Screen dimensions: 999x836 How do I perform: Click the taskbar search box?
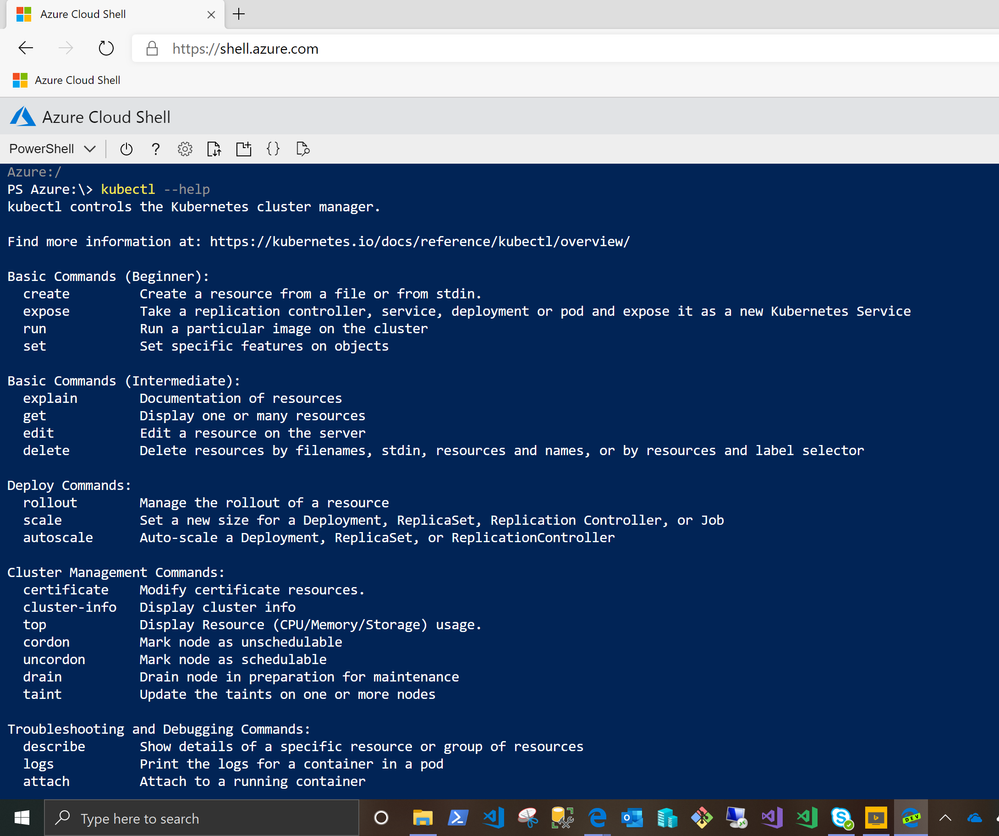[201, 818]
